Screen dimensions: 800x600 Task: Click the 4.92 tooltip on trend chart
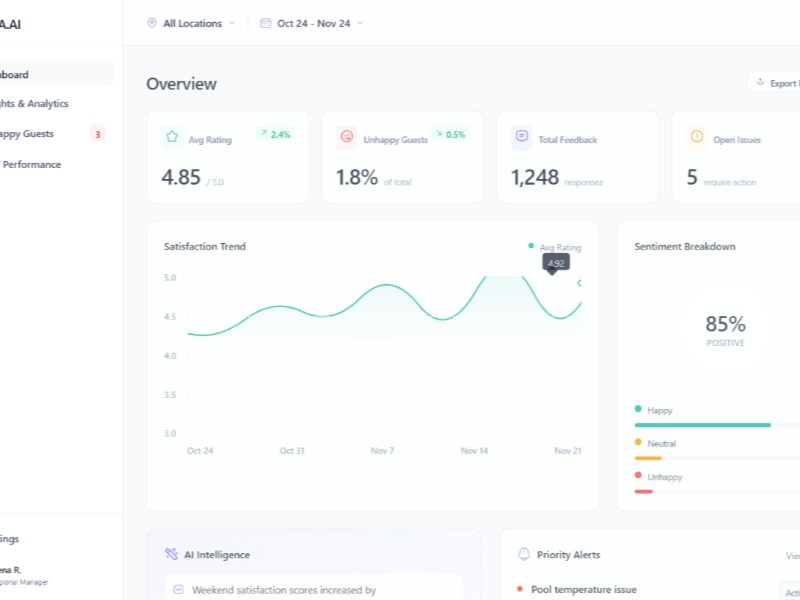click(x=556, y=263)
